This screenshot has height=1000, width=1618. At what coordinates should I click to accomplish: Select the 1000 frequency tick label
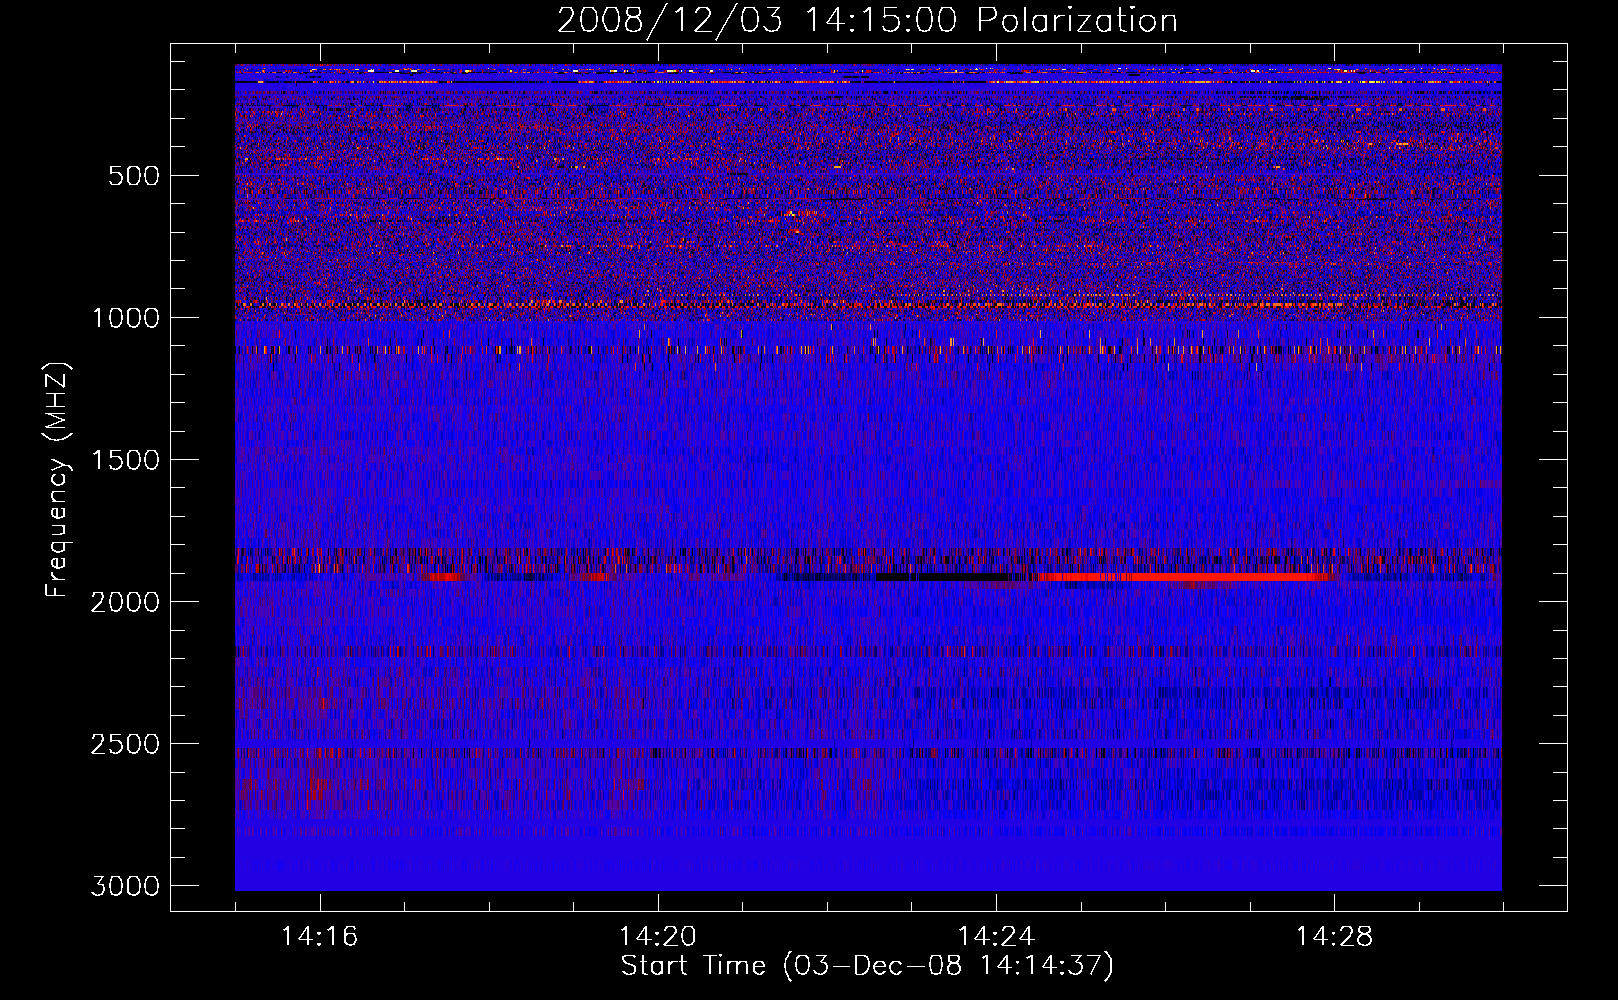125,318
